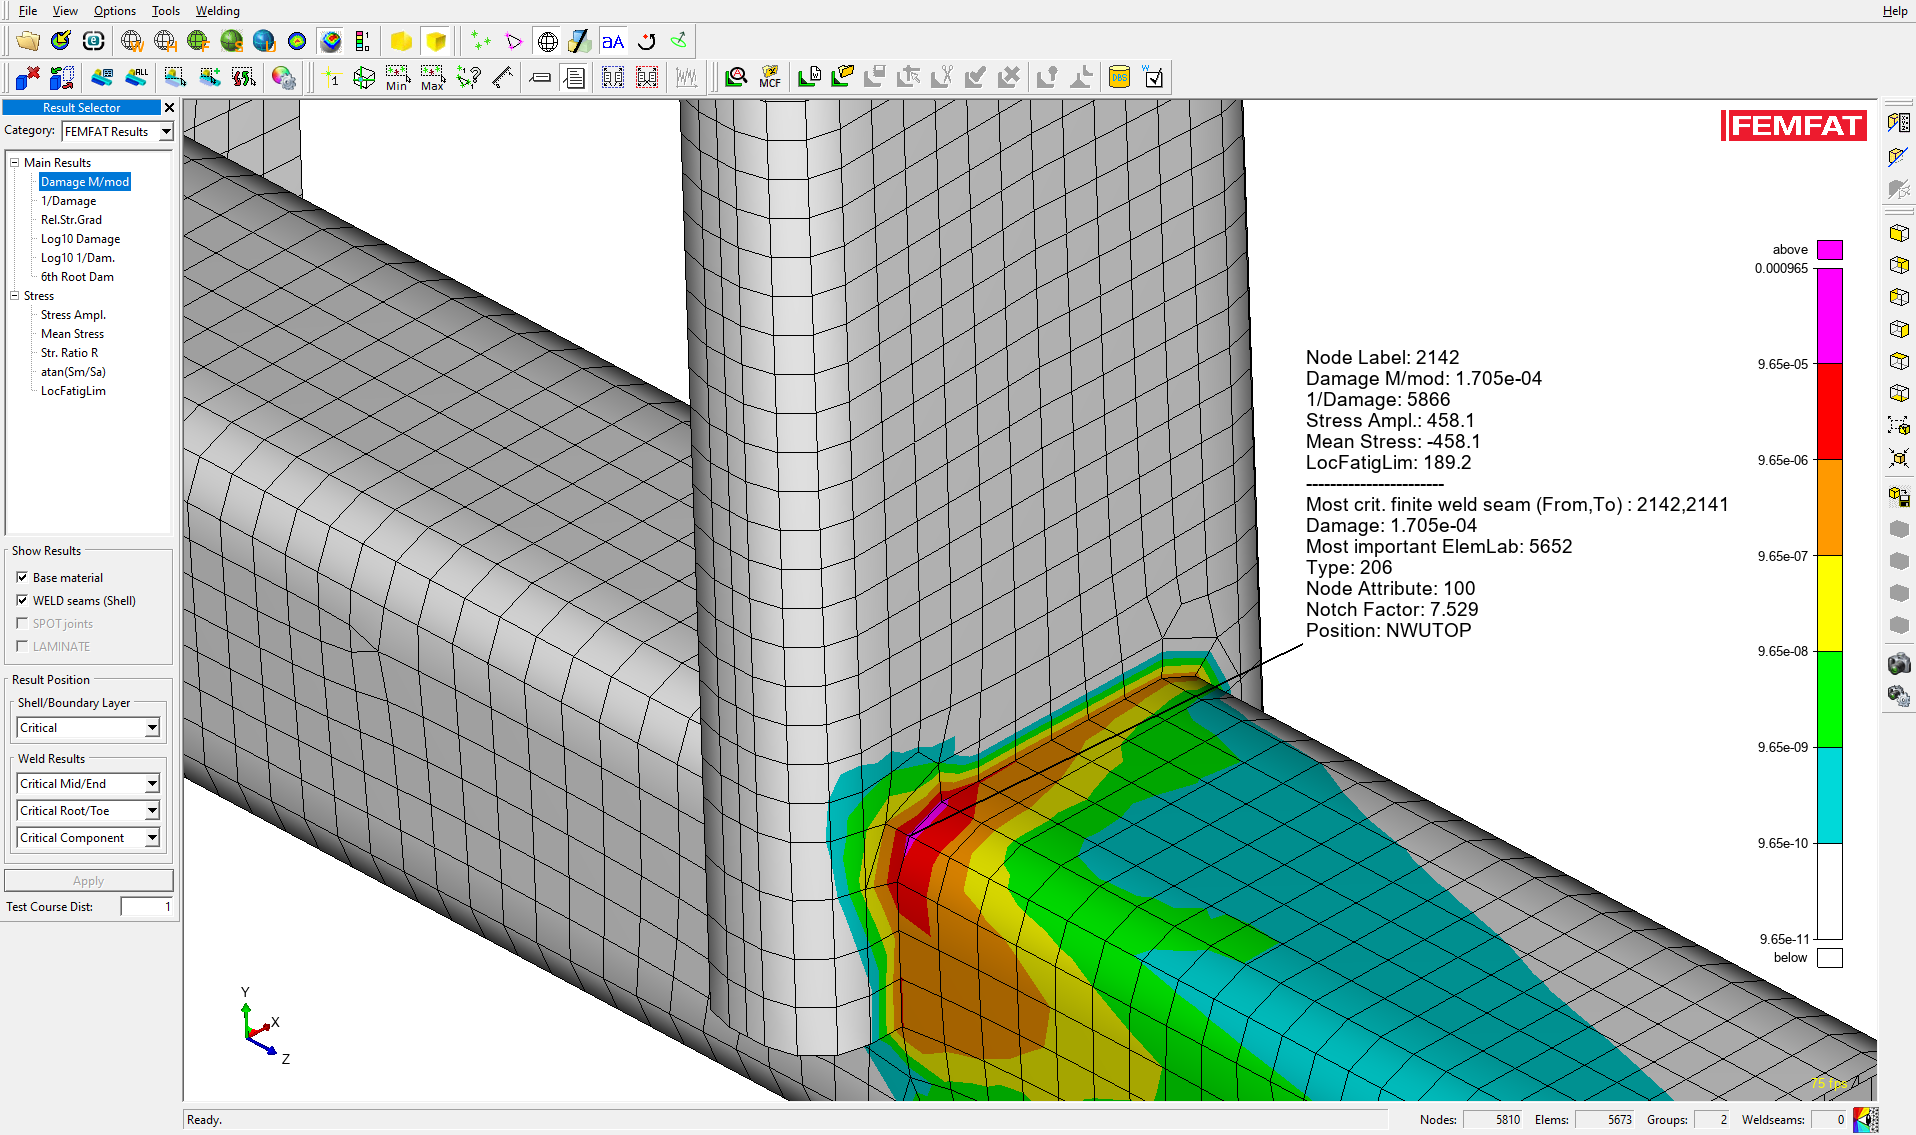
Task: Click the magenta 'above' legend color swatch
Action: (1829, 250)
